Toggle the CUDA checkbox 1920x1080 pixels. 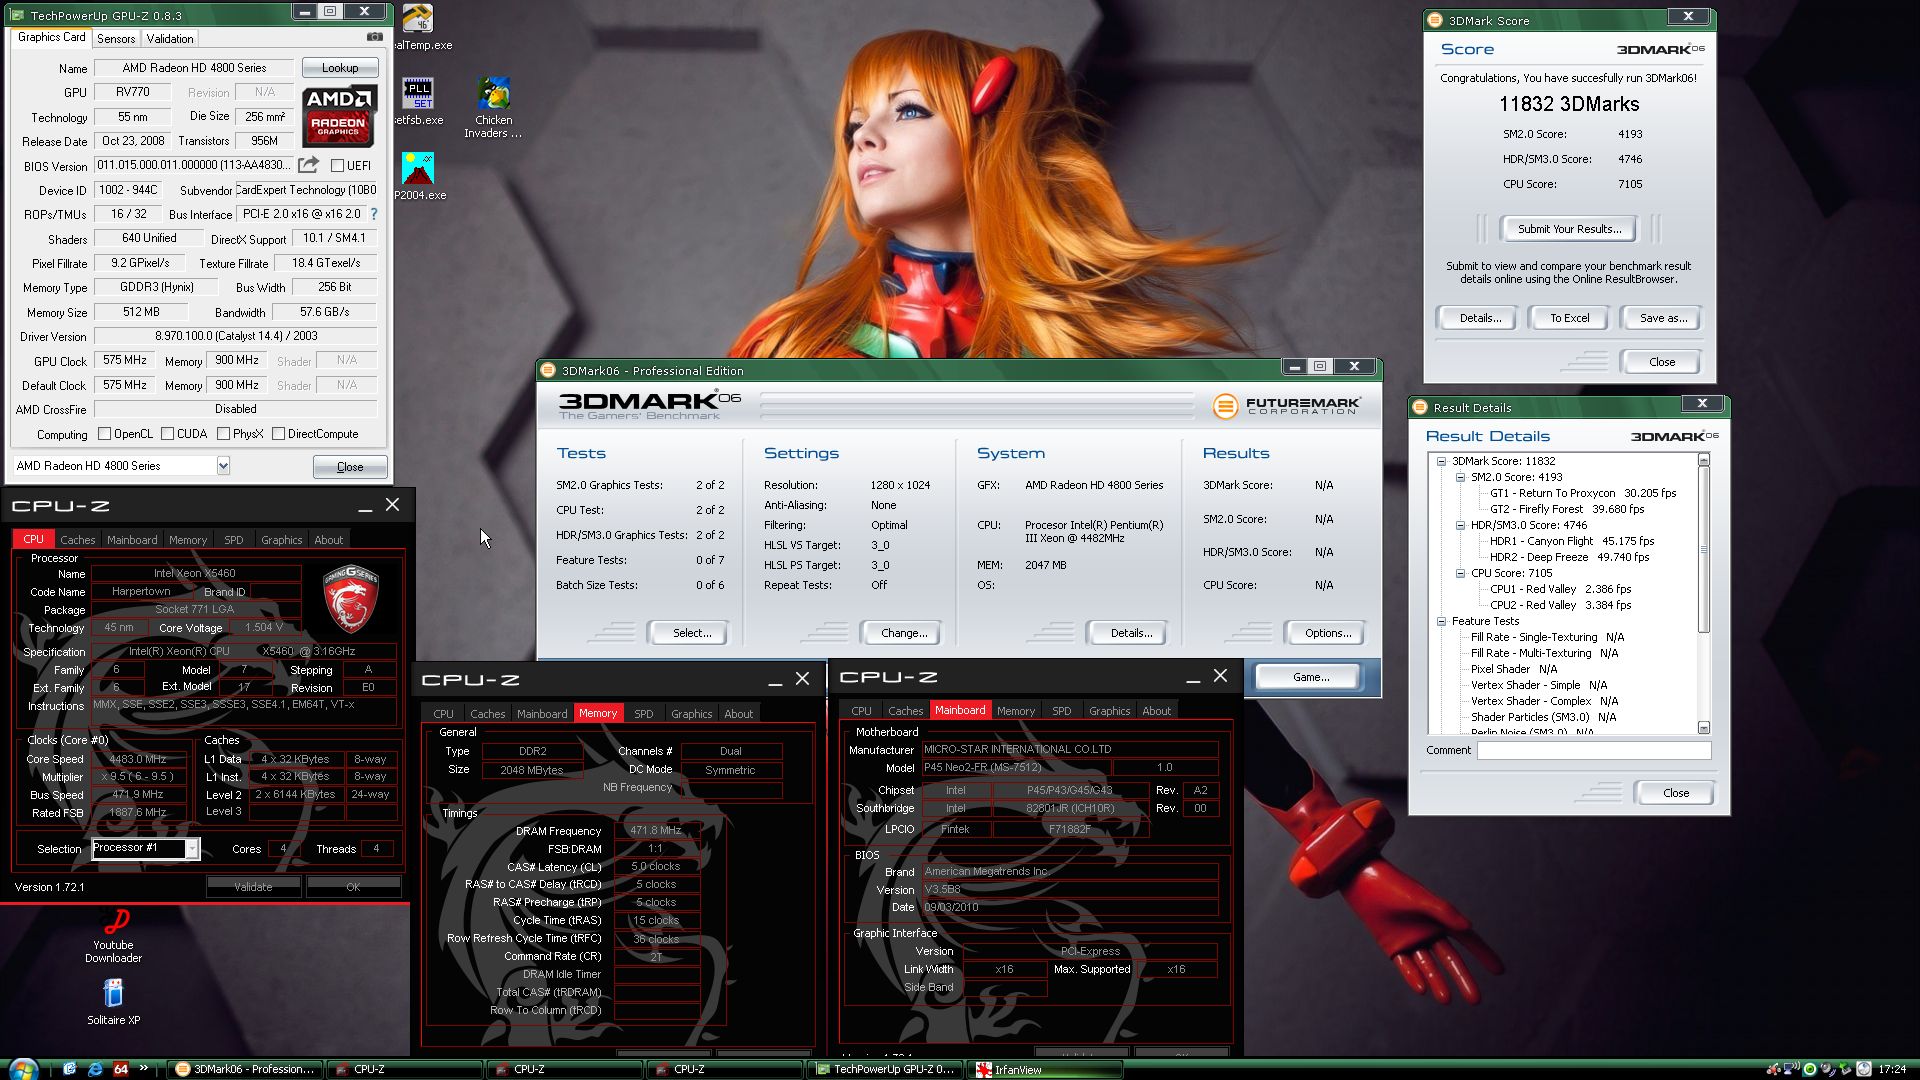click(x=167, y=434)
